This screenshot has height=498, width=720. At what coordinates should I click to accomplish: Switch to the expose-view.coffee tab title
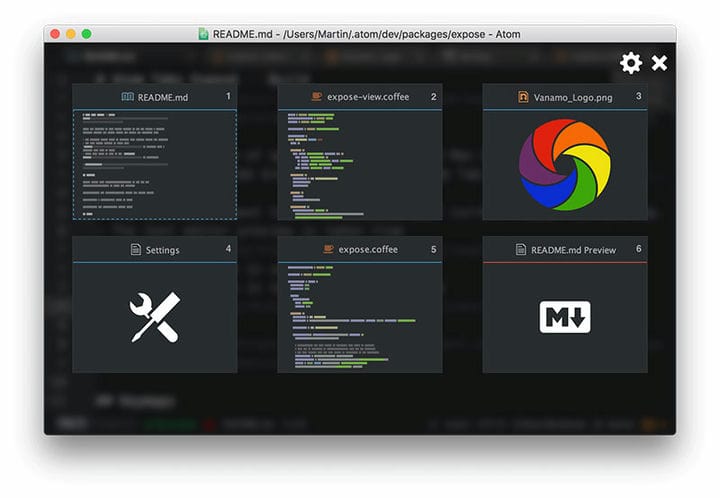(x=368, y=97)
